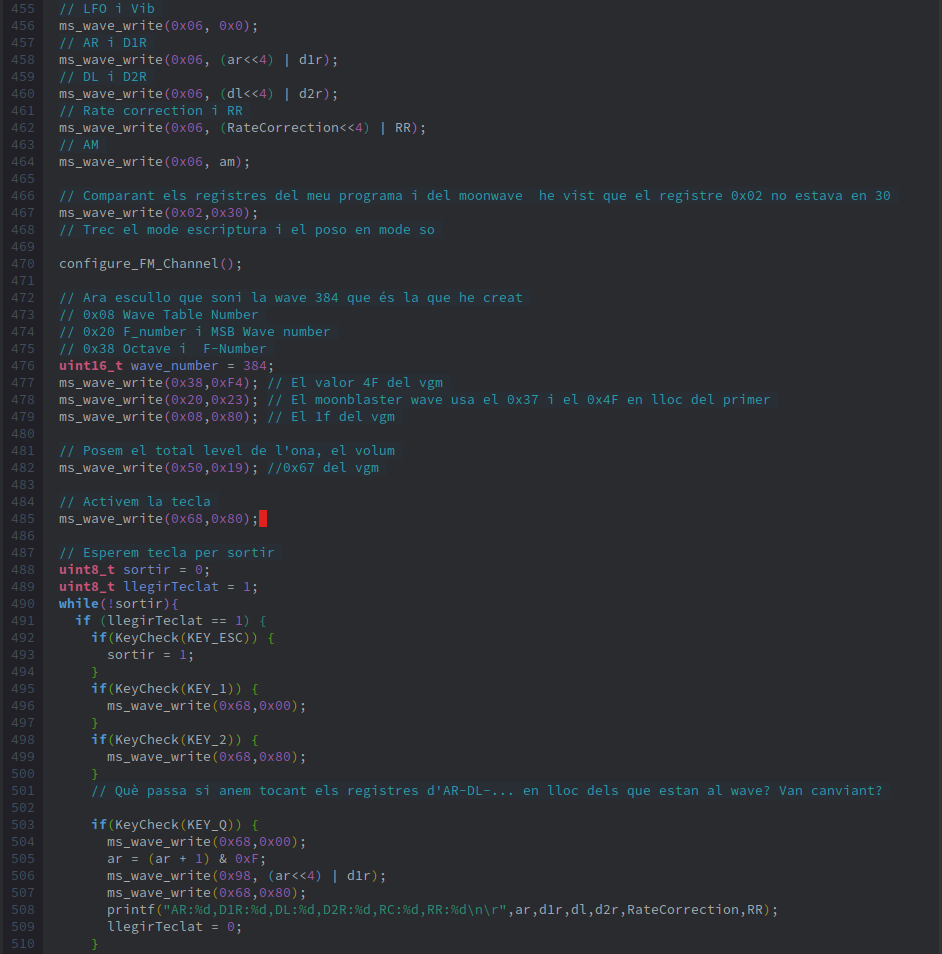
Task: Click line number 455 in the gutter
Action: [23, 9]
